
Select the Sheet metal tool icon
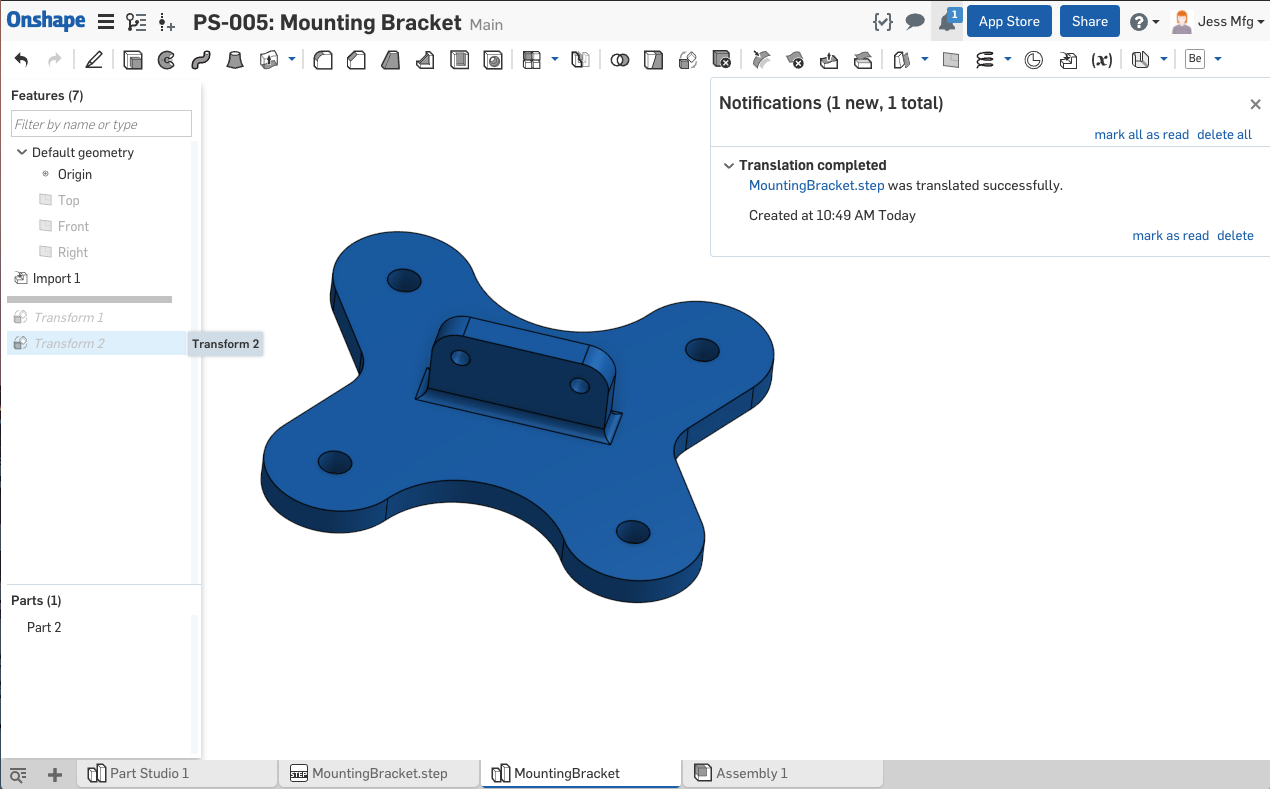pyautogui.click(x=1141, y=60)
